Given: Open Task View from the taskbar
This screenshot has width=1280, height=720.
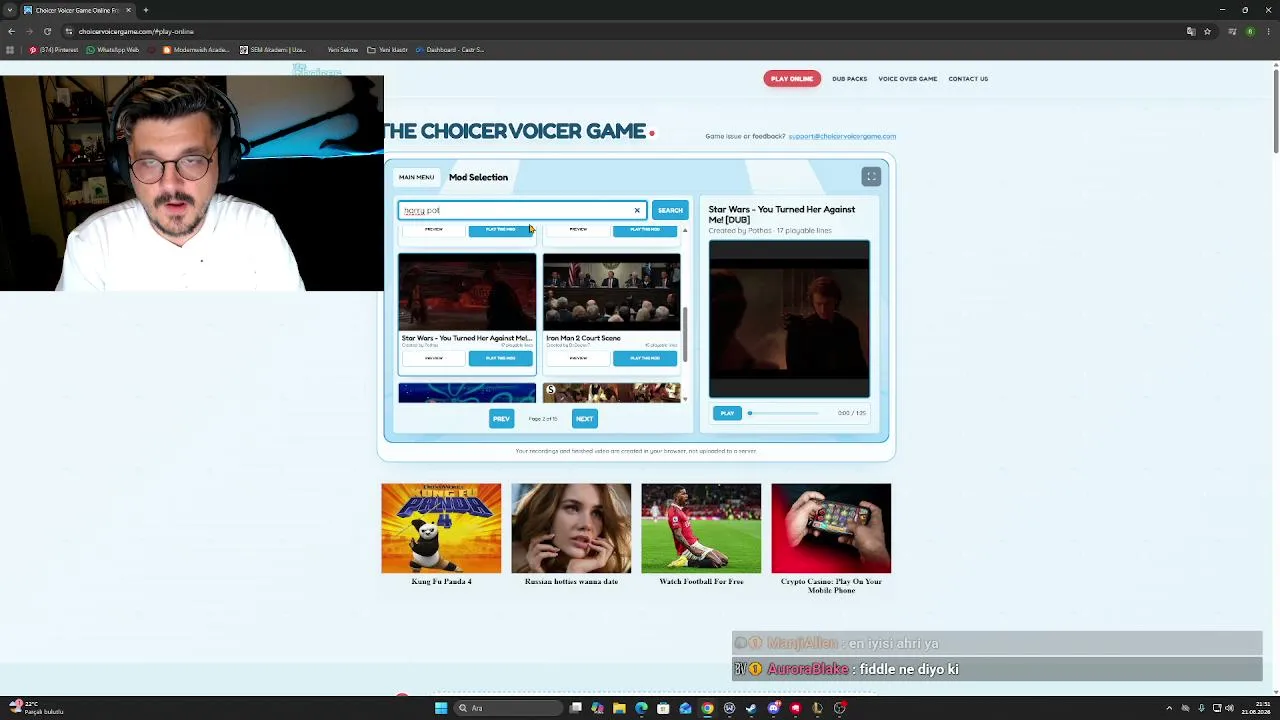Looking at the screenshot, I should [576, 708].
